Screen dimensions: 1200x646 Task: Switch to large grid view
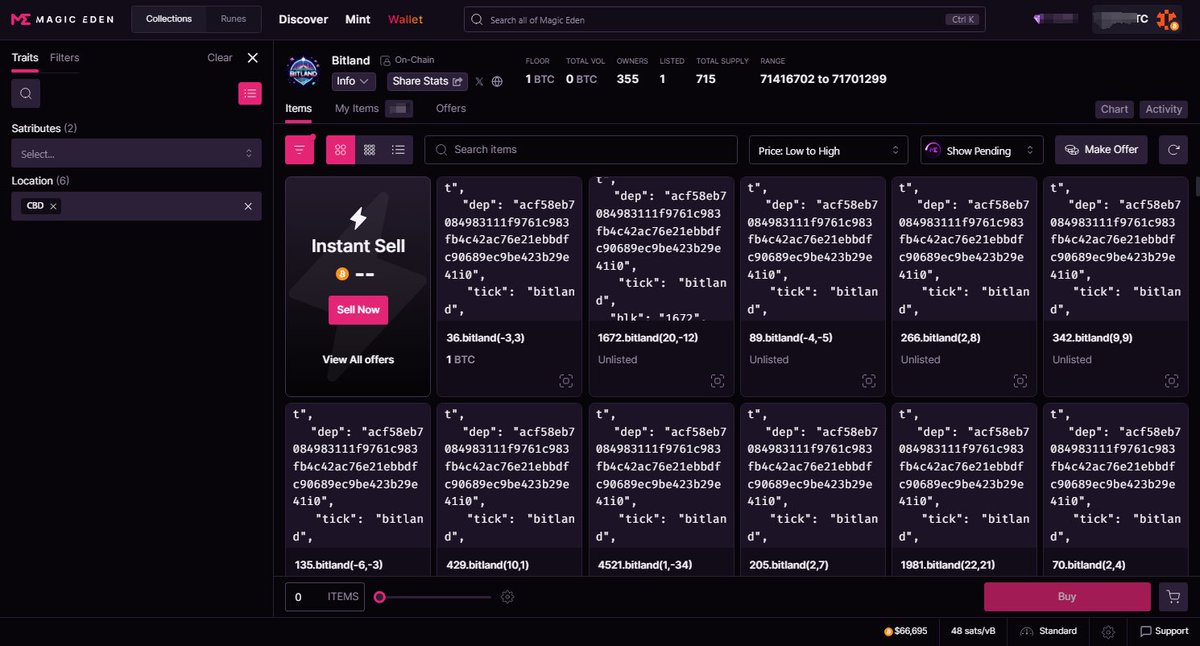click(x=340, y=150)
